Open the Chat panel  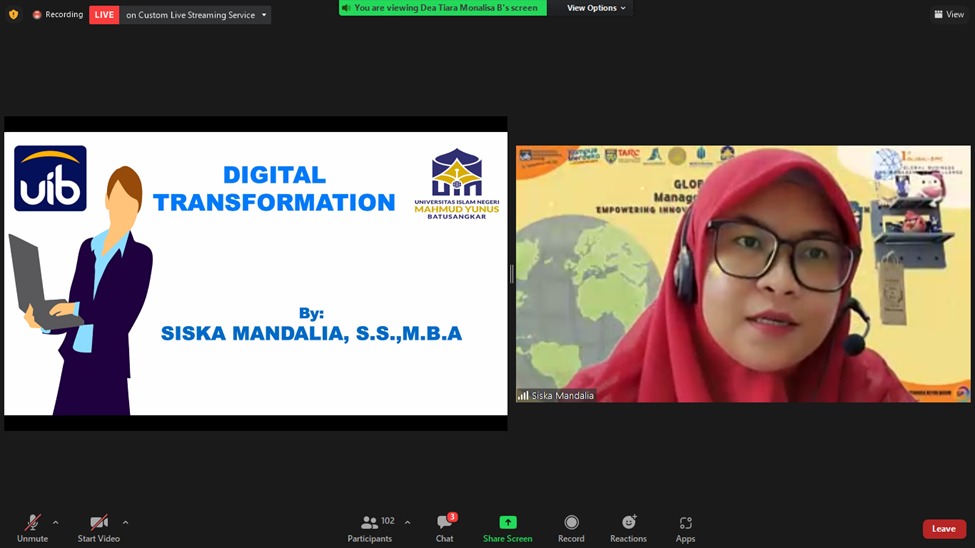click(445, 528)
